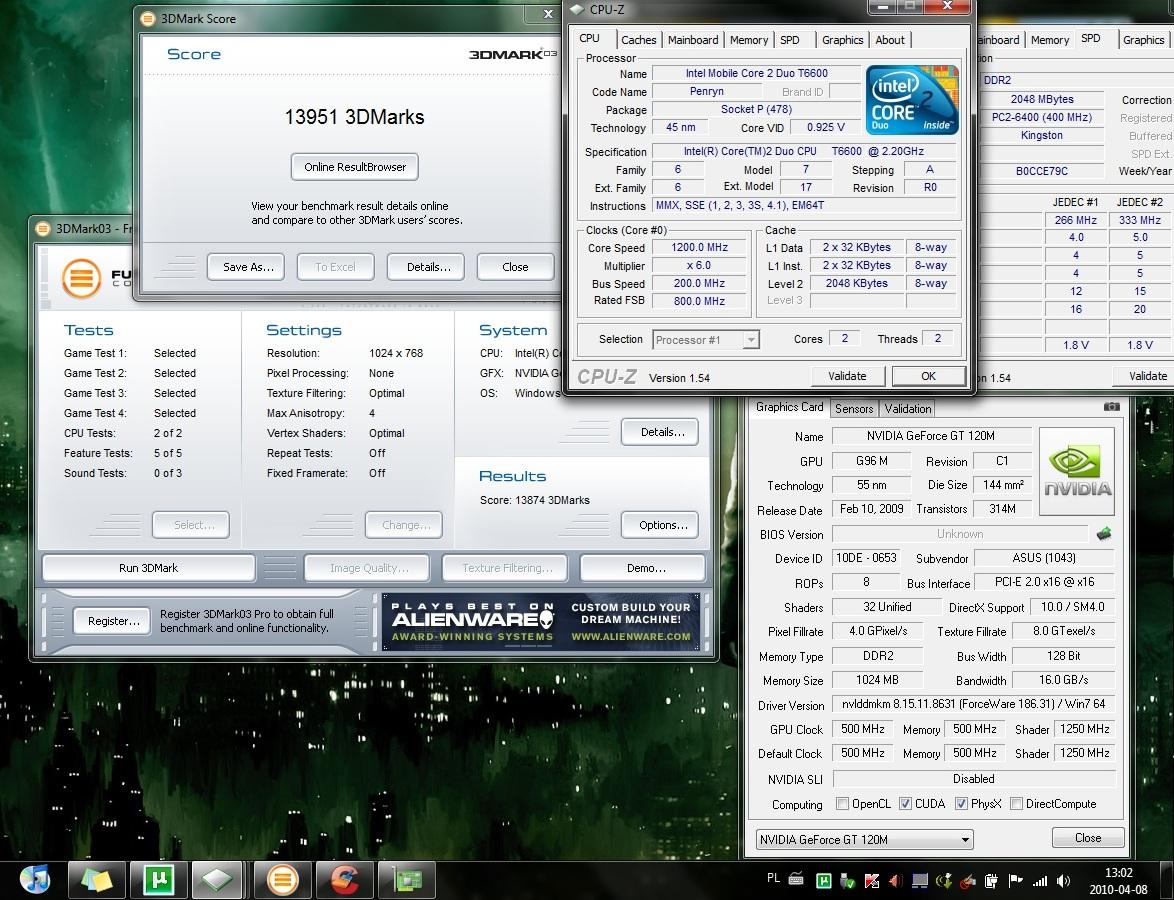The image size is (1174, 900).
Task: Toggle the PhysX checkbox
Action: 961,803
